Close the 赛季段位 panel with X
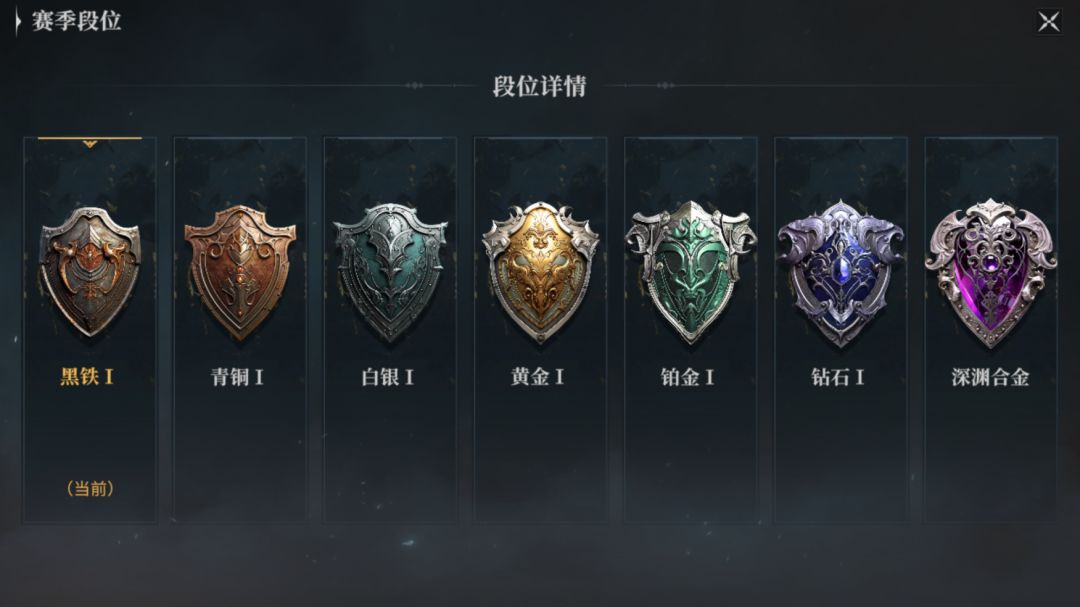The width and height of the screenshot is (1080, 607). click(x=1049, y=21)
